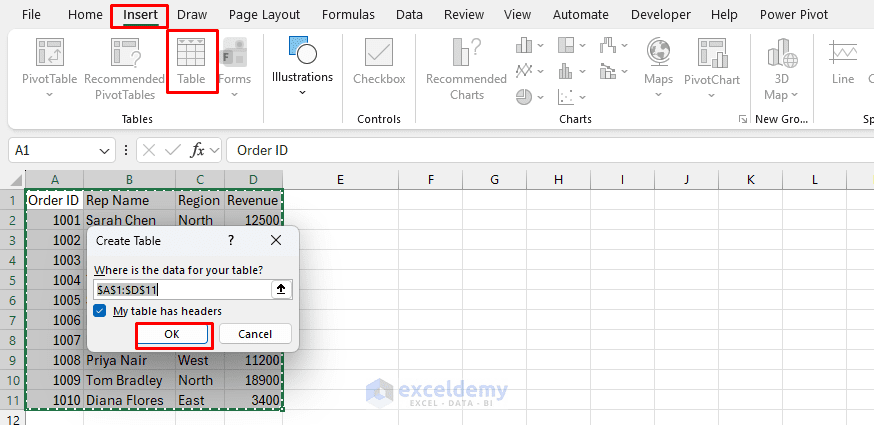Switch to the Page Layout tab
Image resolution: width=874 pixels, height=425 pixels.
pyautogui.click(x=264, y=15)
